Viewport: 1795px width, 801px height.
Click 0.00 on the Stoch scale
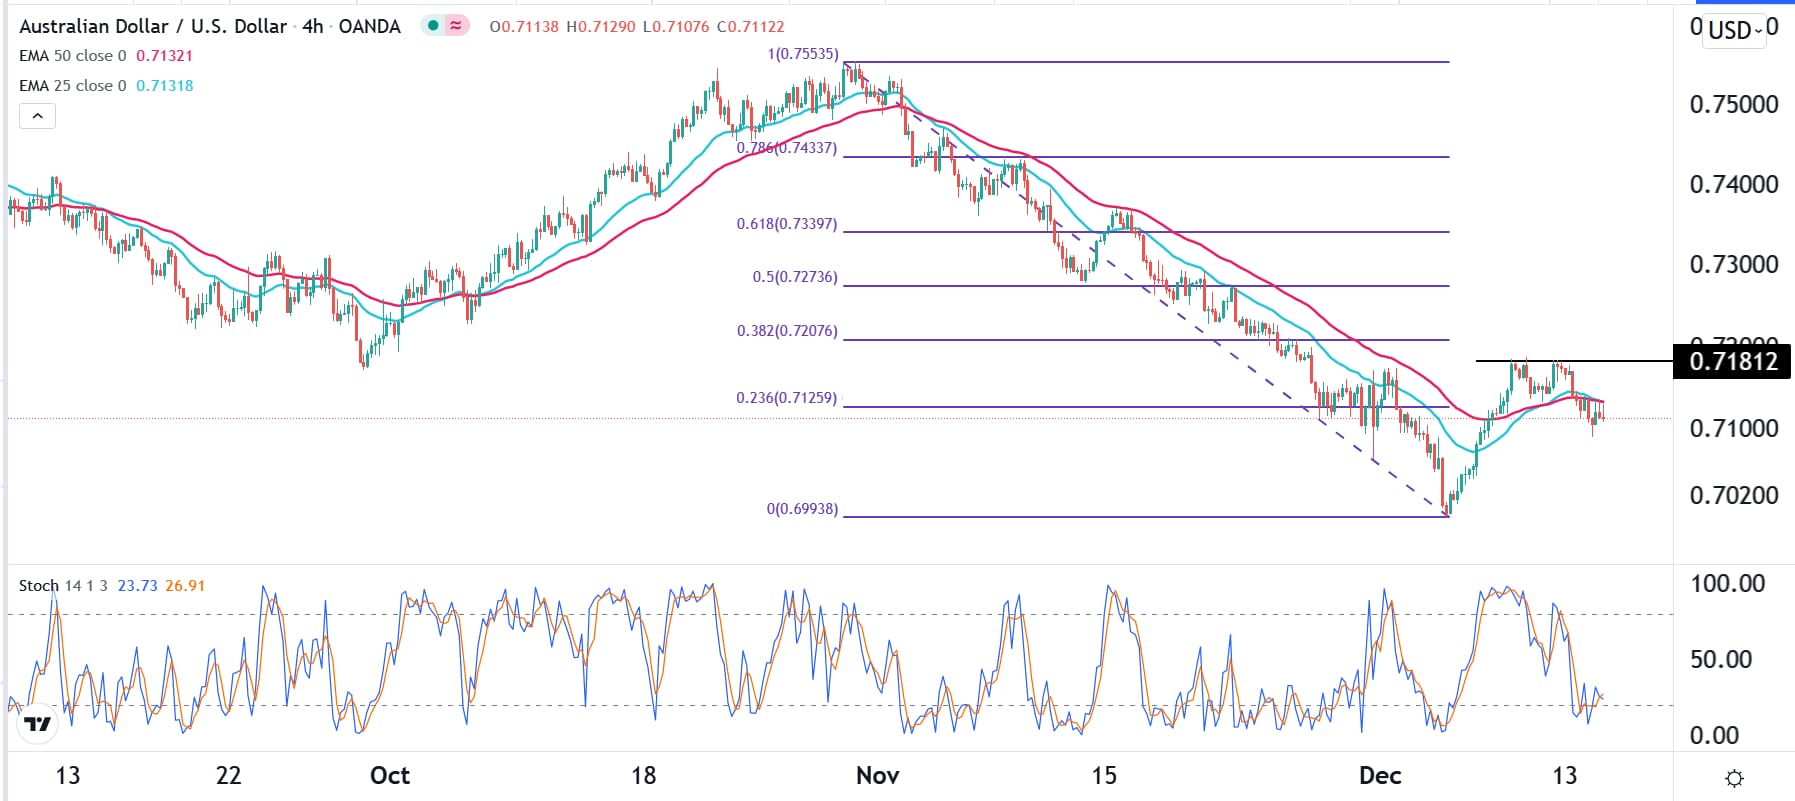click(x=1714, y=735)
